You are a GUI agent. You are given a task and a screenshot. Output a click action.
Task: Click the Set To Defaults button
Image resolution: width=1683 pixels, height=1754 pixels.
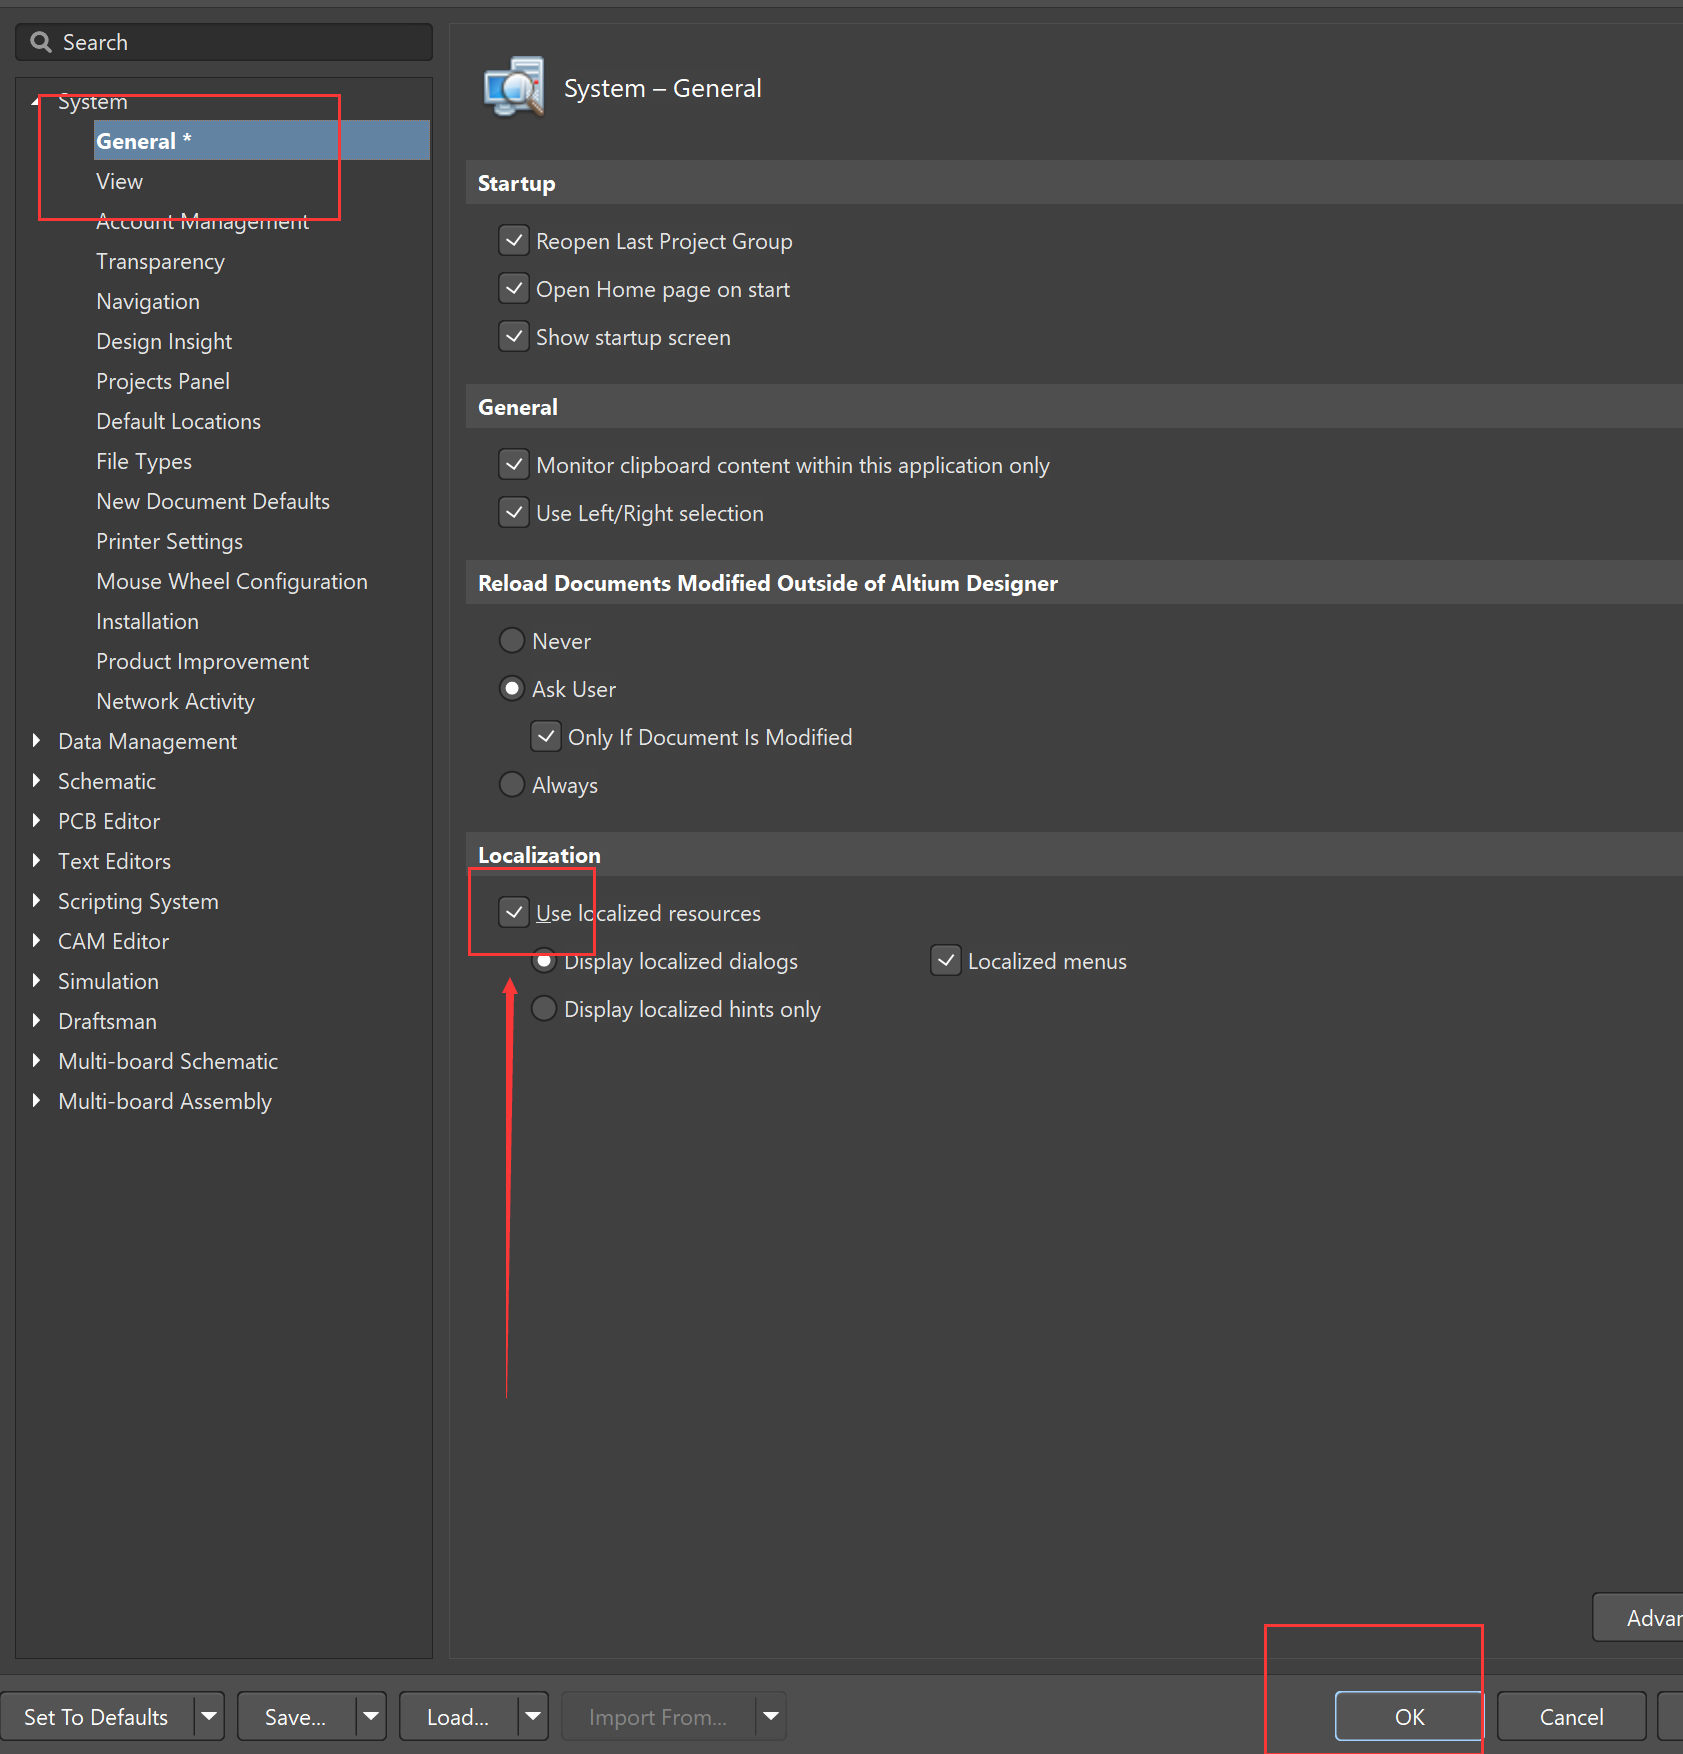tap(97, 1717)
